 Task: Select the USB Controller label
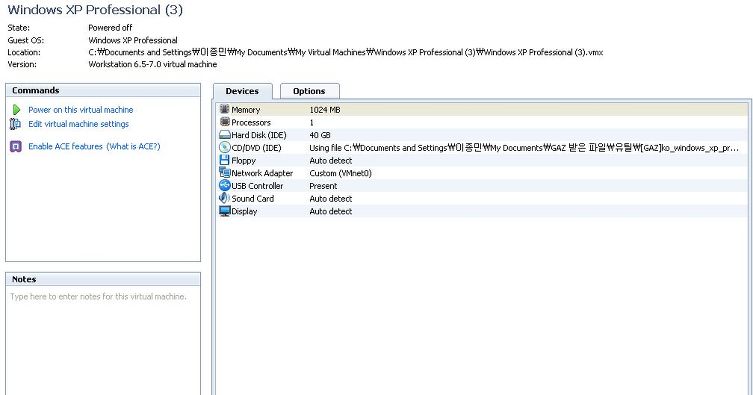point(257,186)
